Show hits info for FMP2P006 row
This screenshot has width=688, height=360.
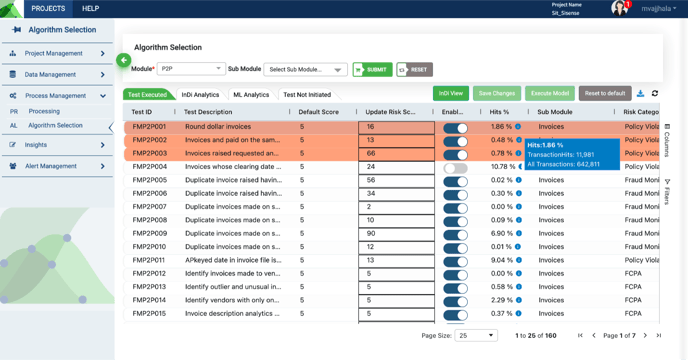[x=519, y=193]
